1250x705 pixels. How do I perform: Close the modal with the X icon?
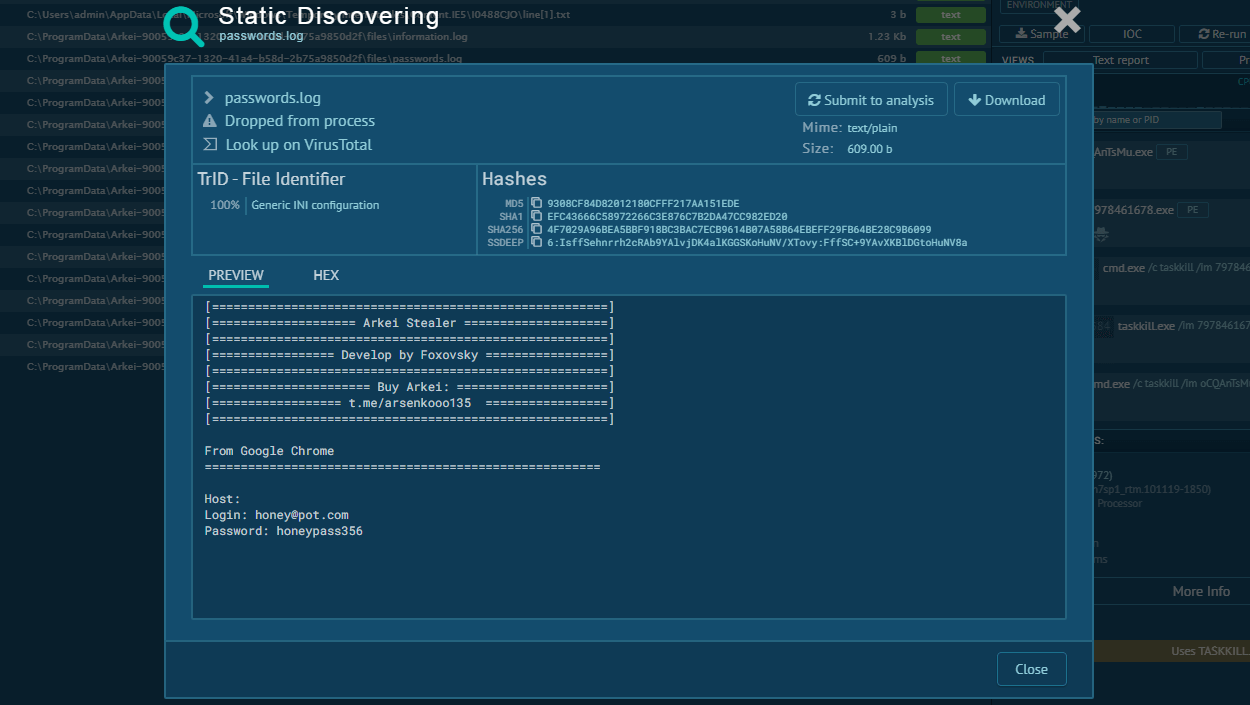(x=1067, y=20)
